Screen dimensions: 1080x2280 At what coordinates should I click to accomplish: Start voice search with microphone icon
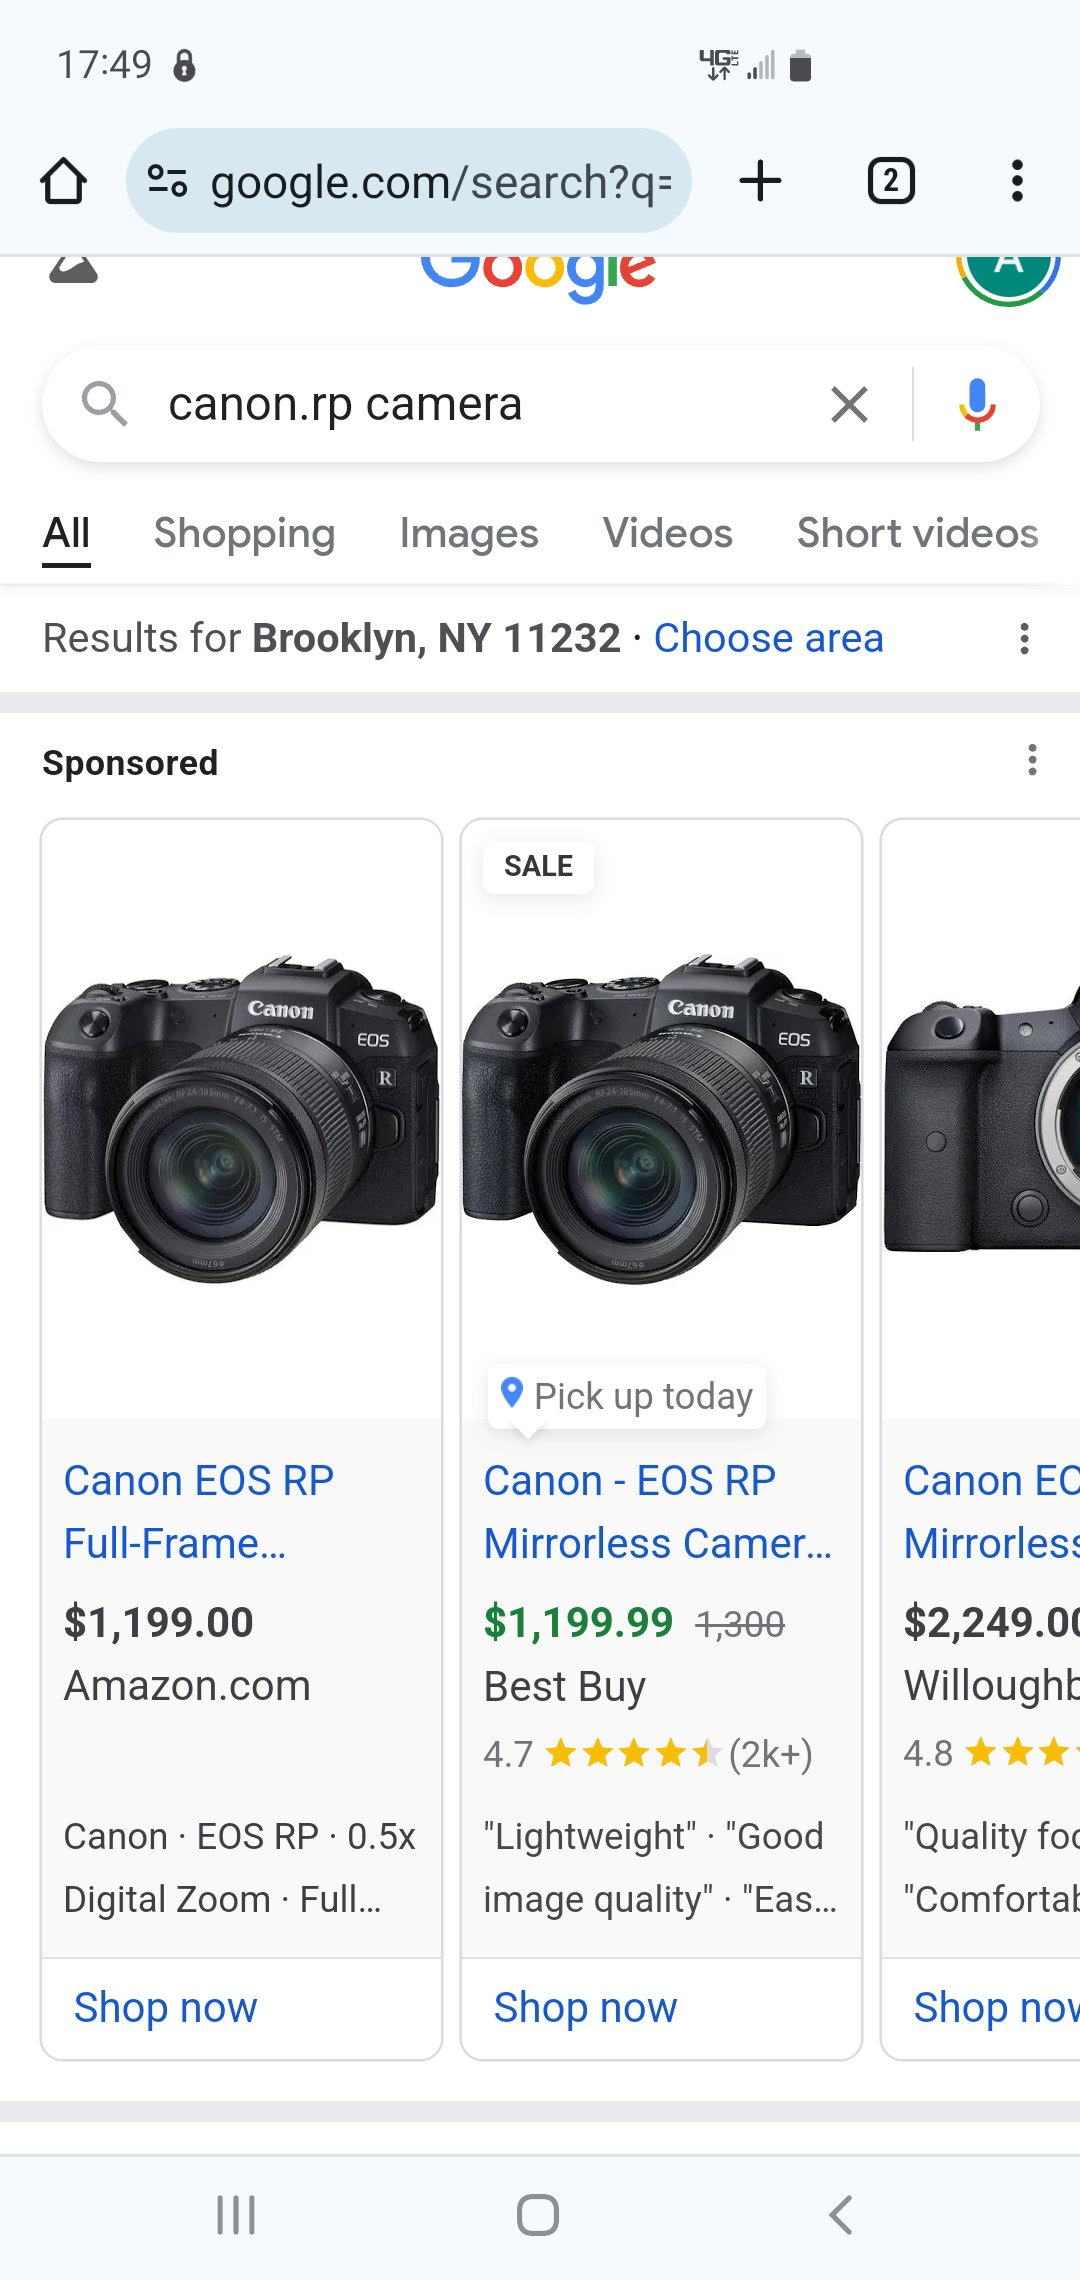977,404
